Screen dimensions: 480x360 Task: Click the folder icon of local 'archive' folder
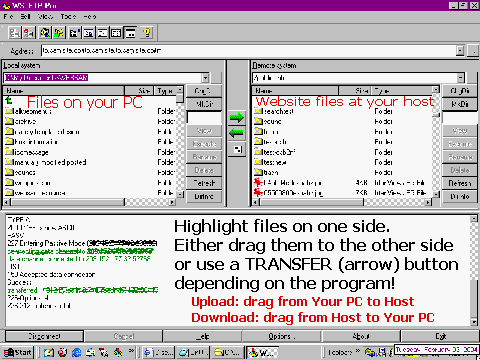click(x=9, y=121)
